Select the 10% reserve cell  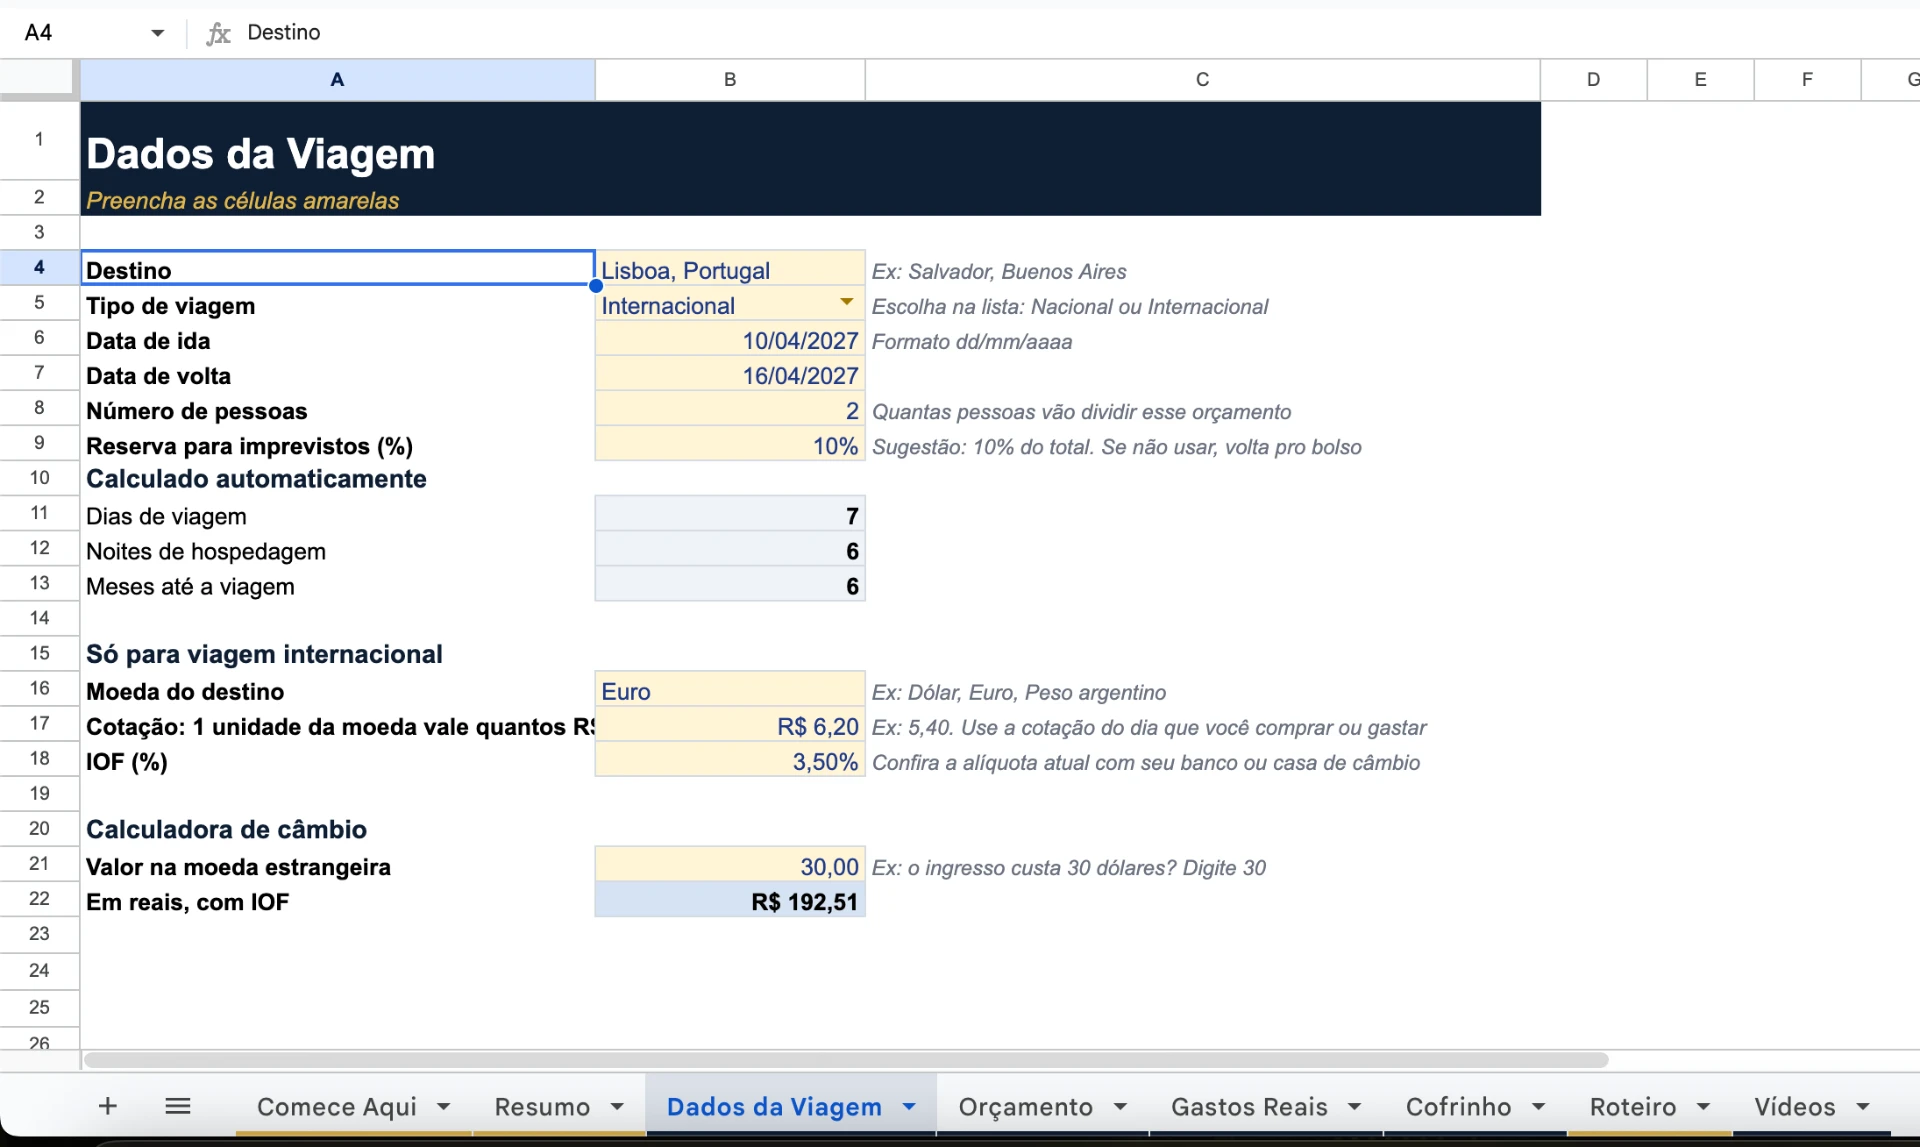[730, 443]
